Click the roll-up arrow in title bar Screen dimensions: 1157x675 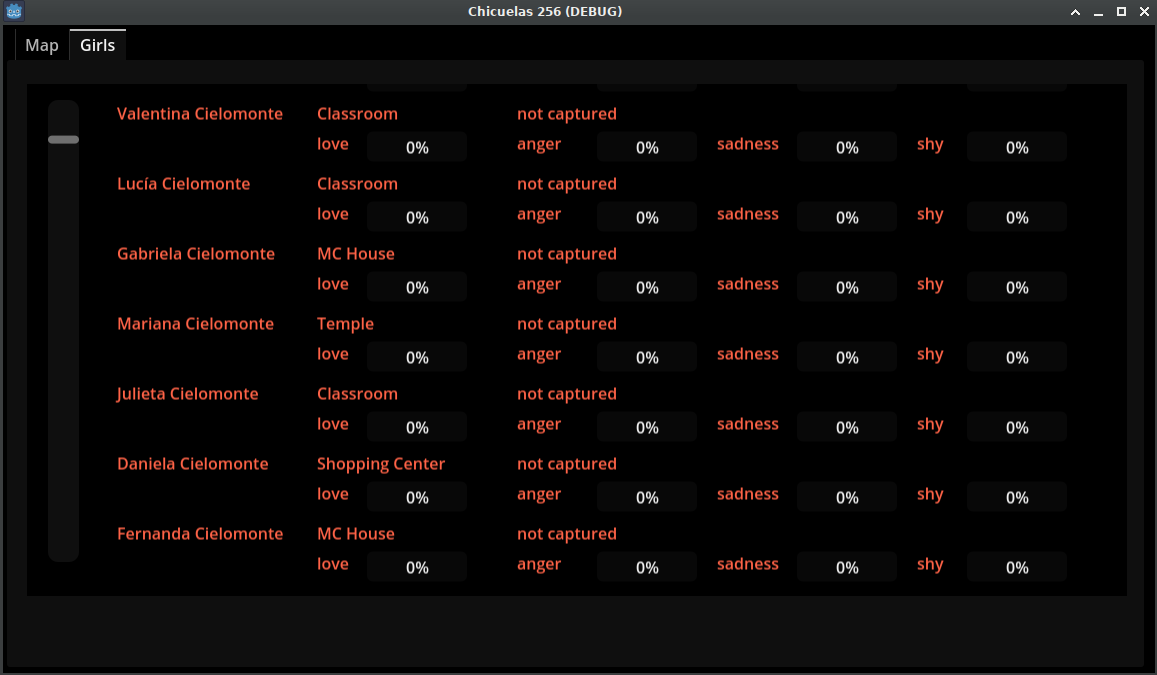click(x=1075, y=12)
